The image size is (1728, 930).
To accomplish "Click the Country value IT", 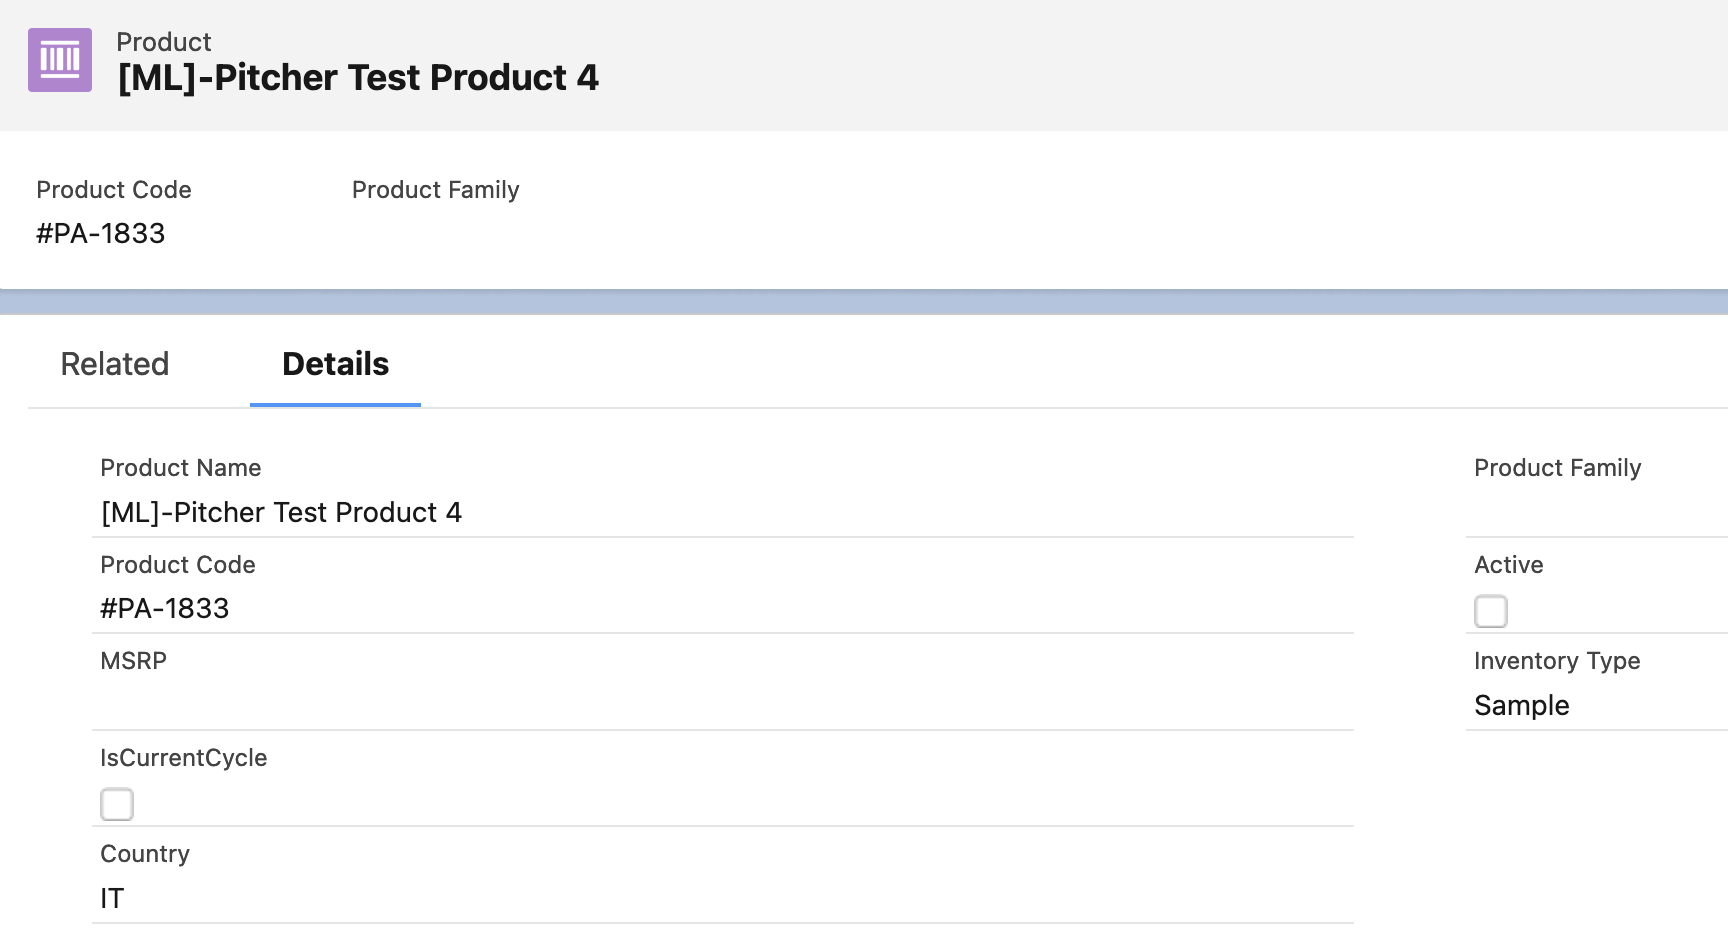I will 112,899.
